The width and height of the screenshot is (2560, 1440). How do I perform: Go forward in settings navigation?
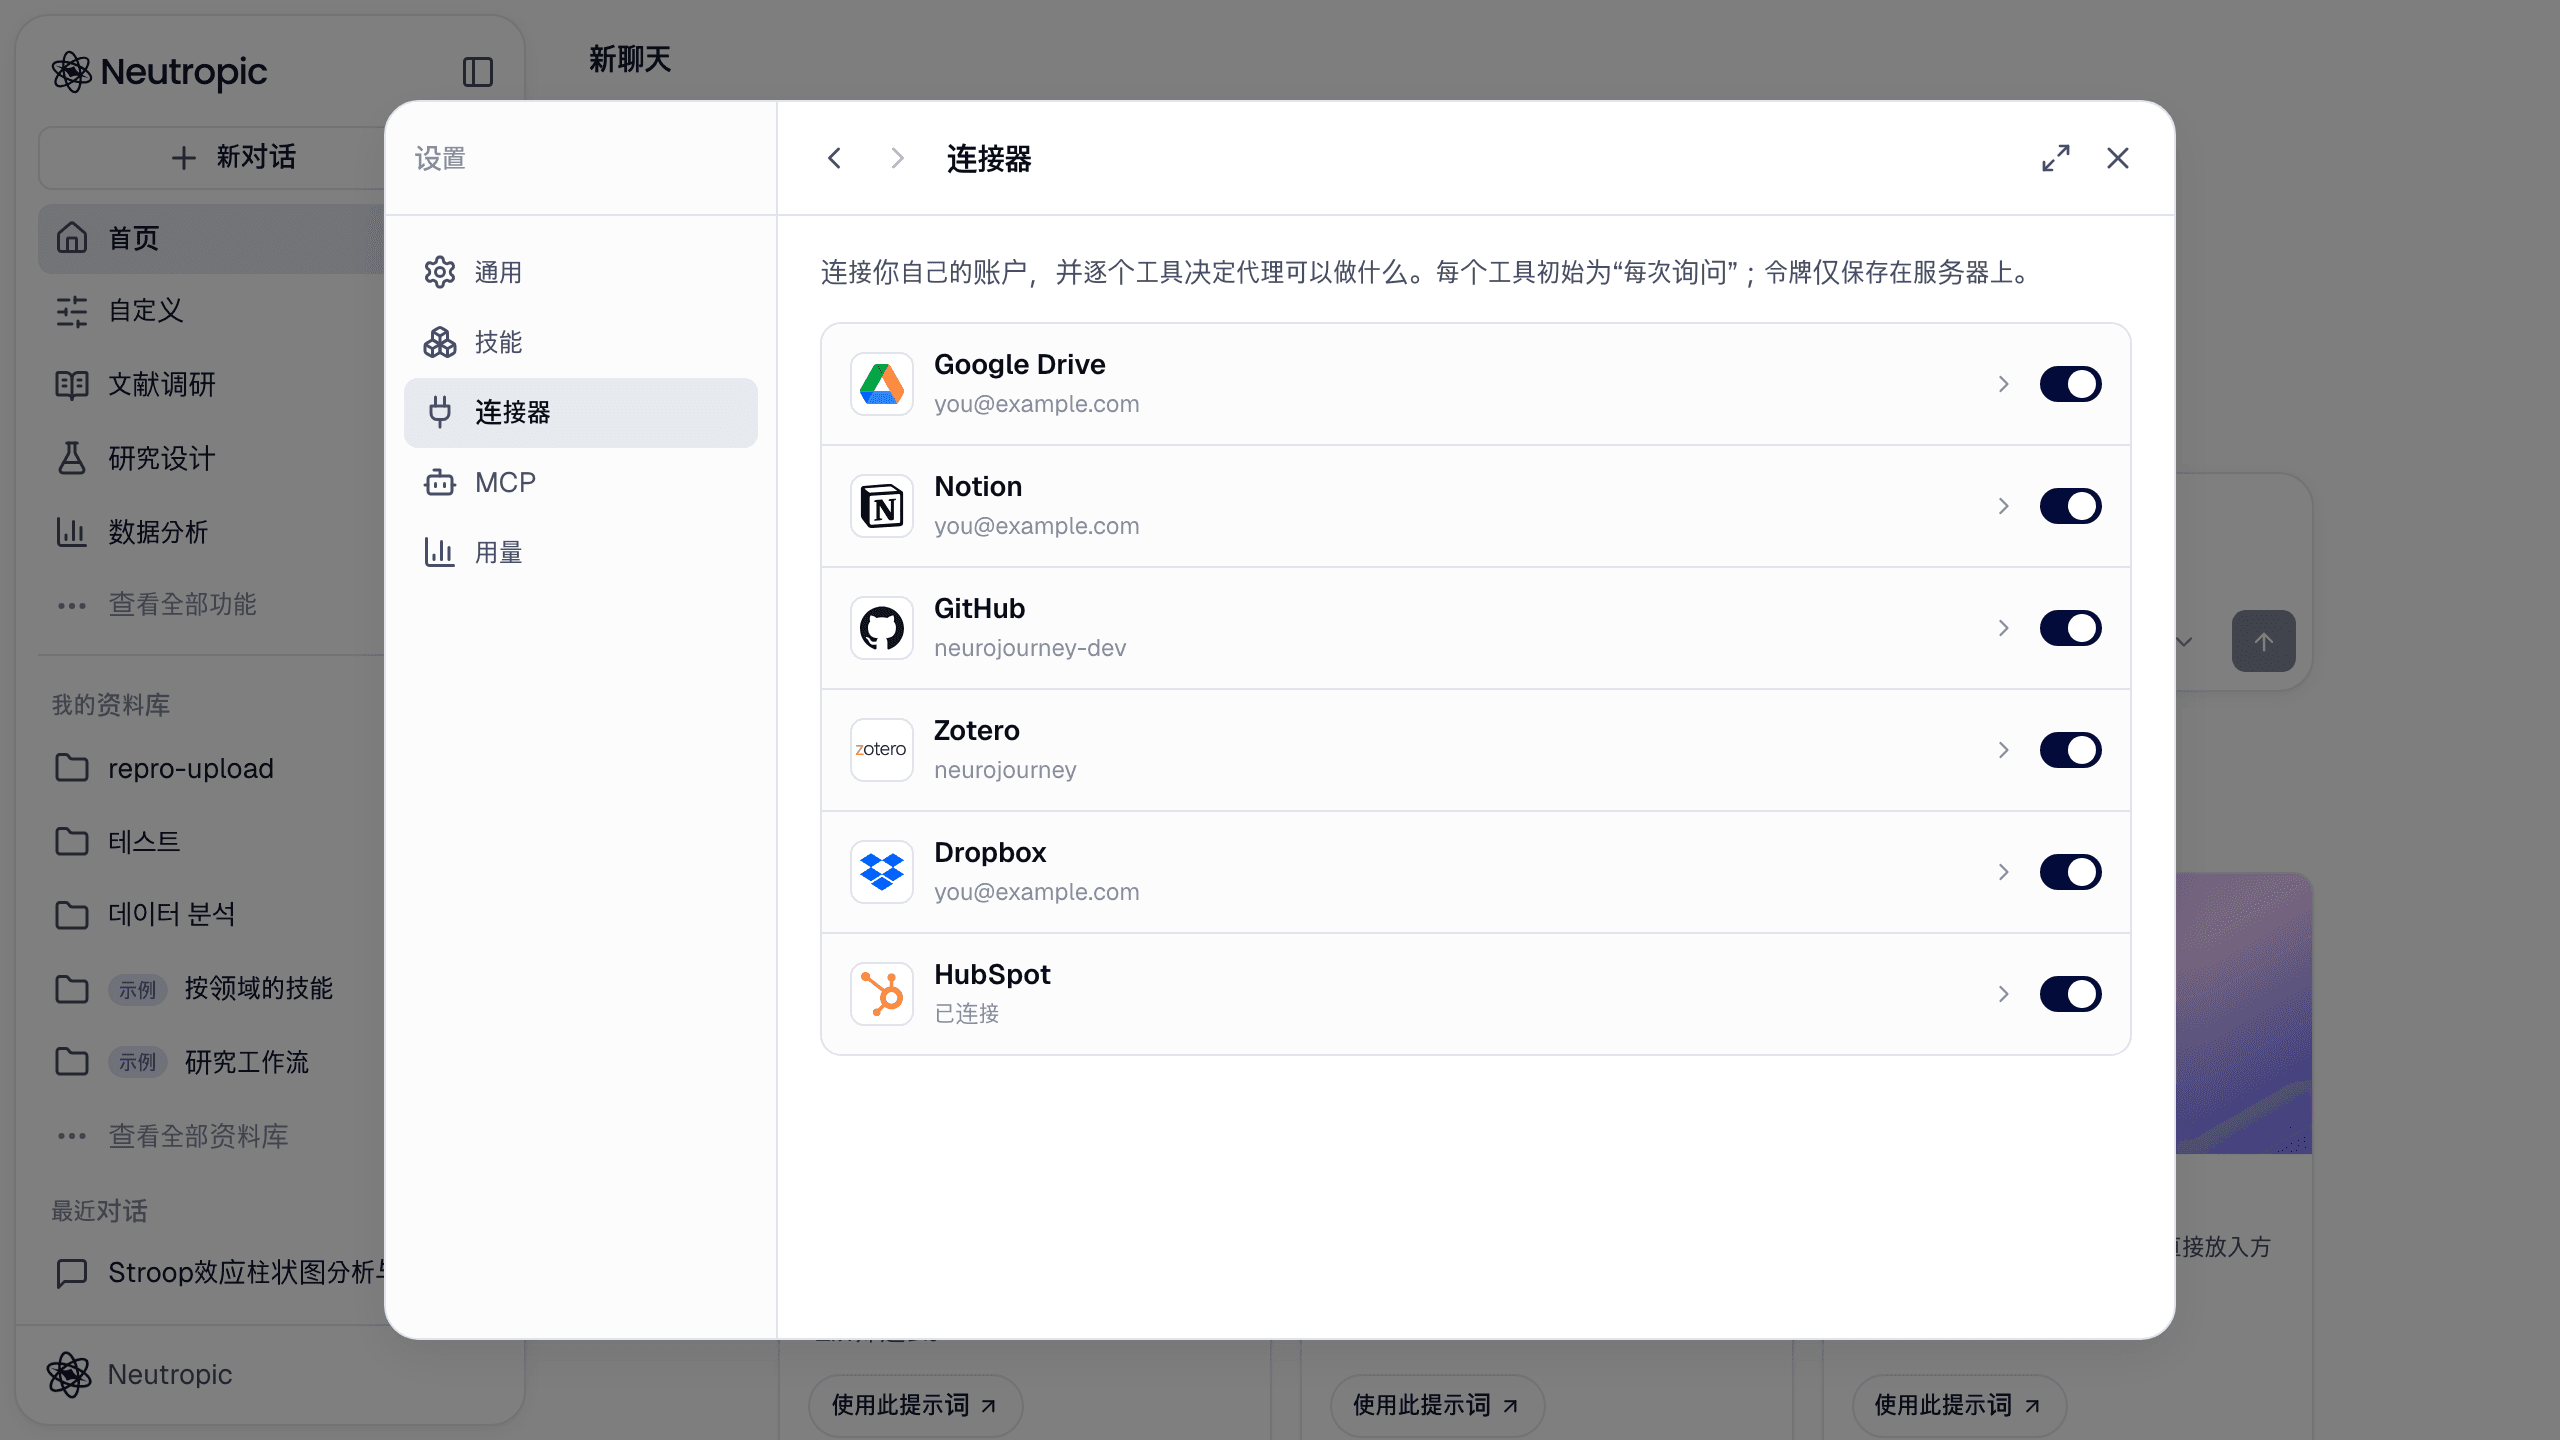pos(897,158)
